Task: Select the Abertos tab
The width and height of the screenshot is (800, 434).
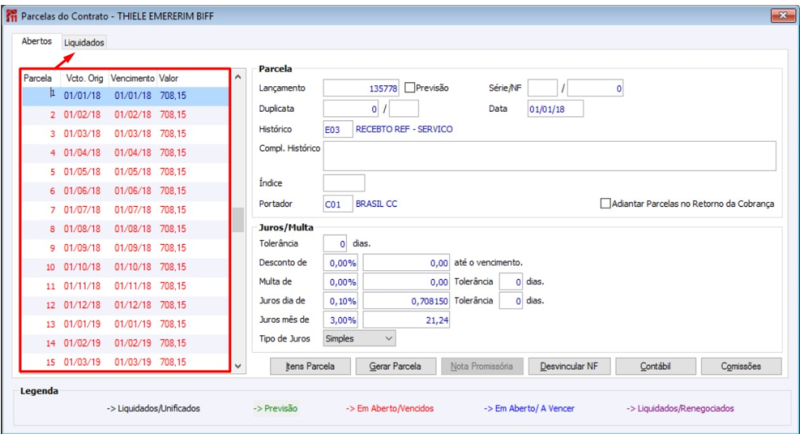Action: (x=37, y=41)
